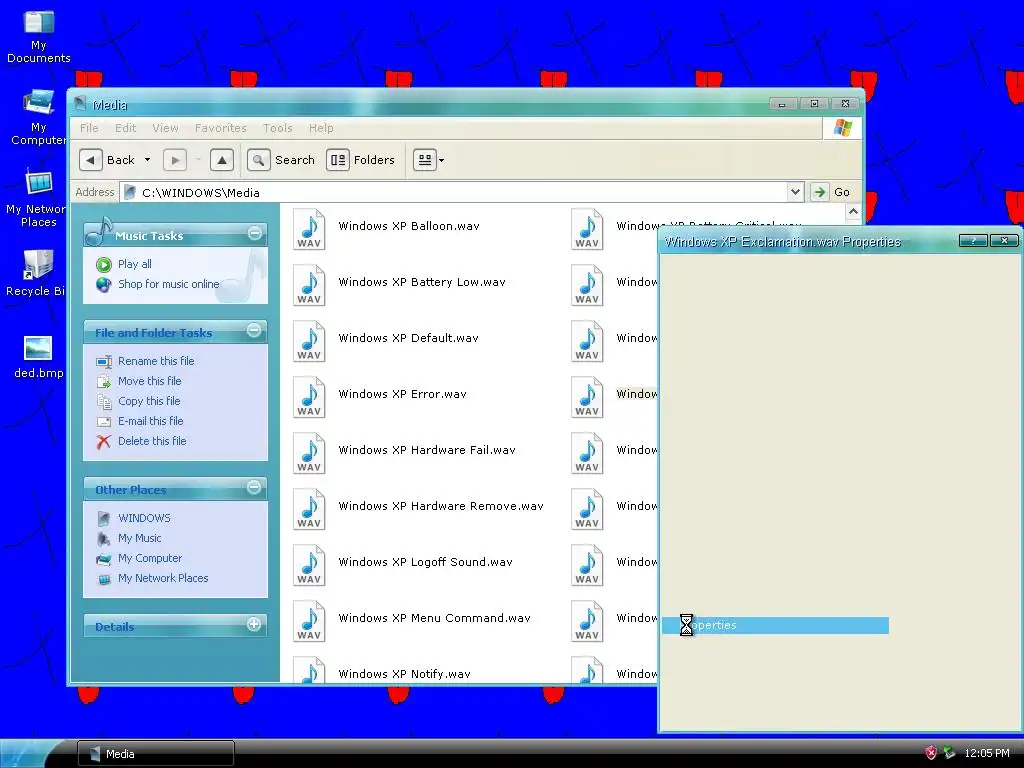Screen dimensions: 1024x768
Task: Collapse the Music Tasks panel
Action: 255,233
